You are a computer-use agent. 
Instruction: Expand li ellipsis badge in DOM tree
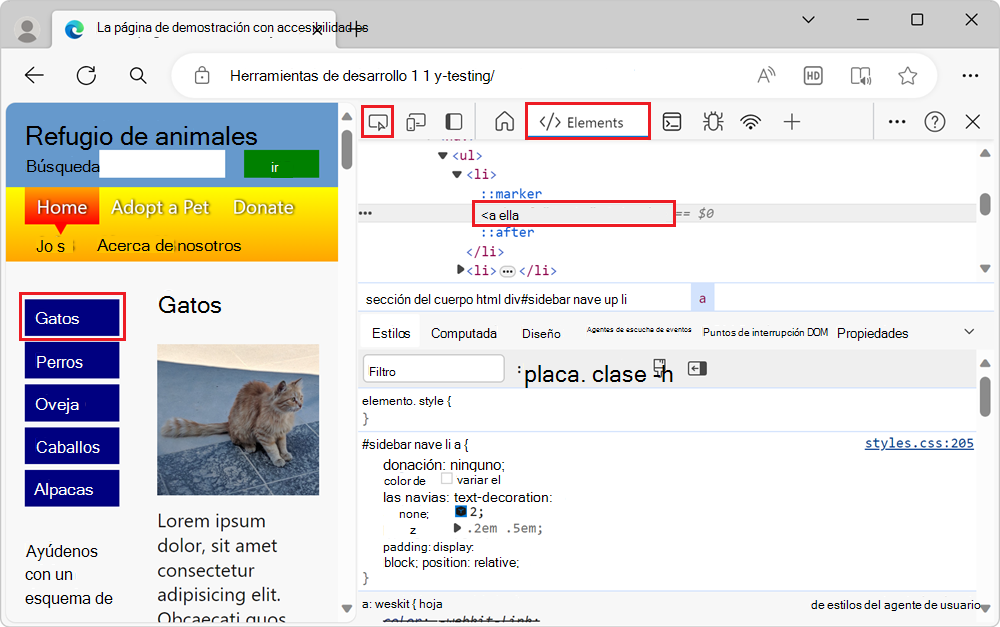[x=508, y=271]
